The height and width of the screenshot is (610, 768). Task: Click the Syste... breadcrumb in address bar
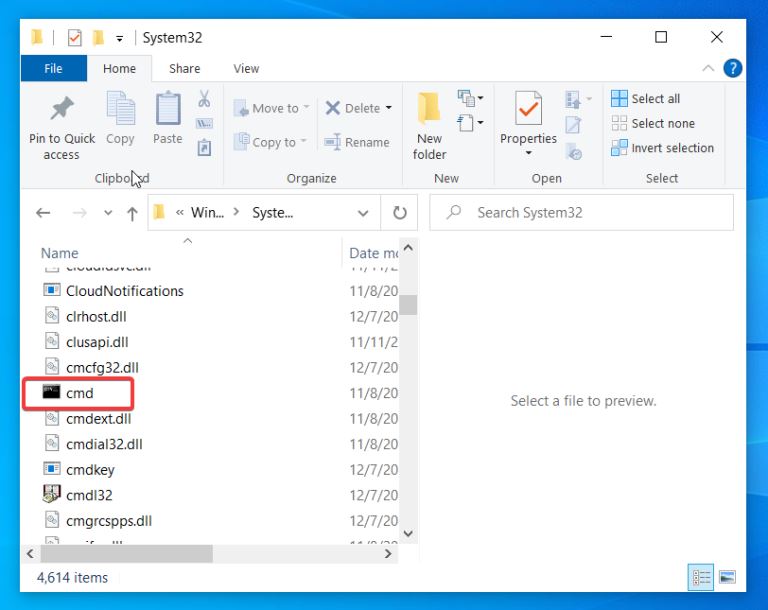coord(273,213)
